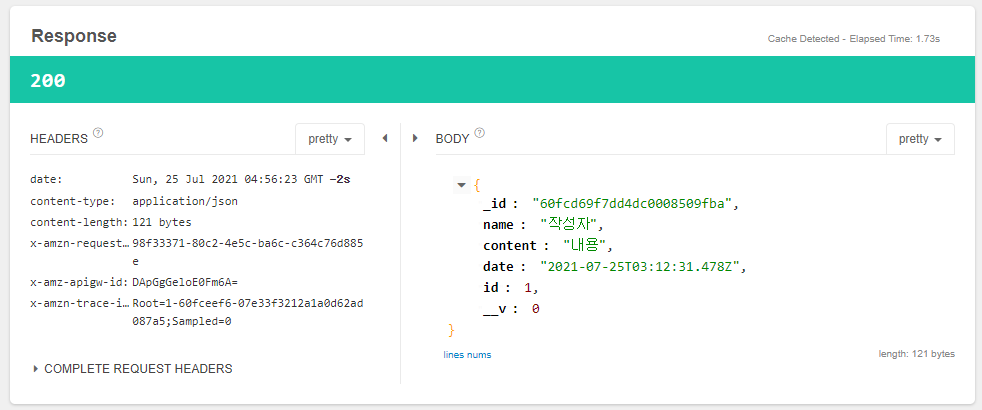Click the 200 status code bar

coord(491,80)
